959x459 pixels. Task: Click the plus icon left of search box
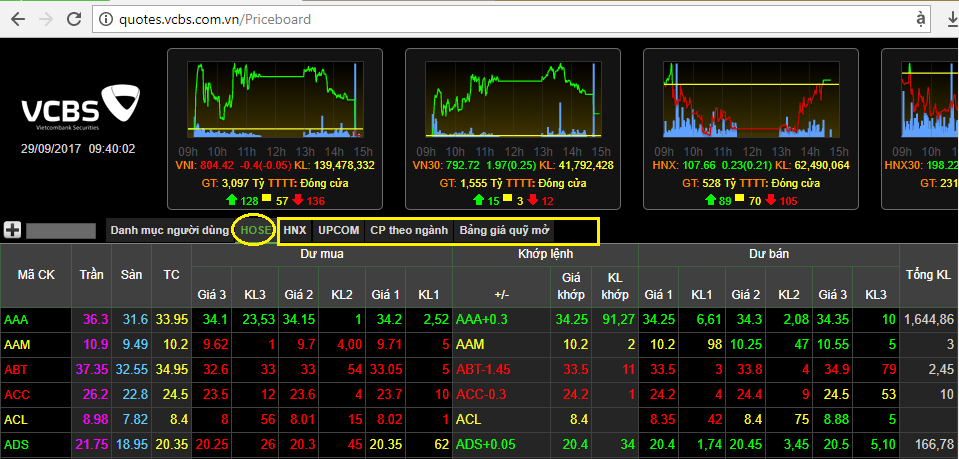point(13,230)
